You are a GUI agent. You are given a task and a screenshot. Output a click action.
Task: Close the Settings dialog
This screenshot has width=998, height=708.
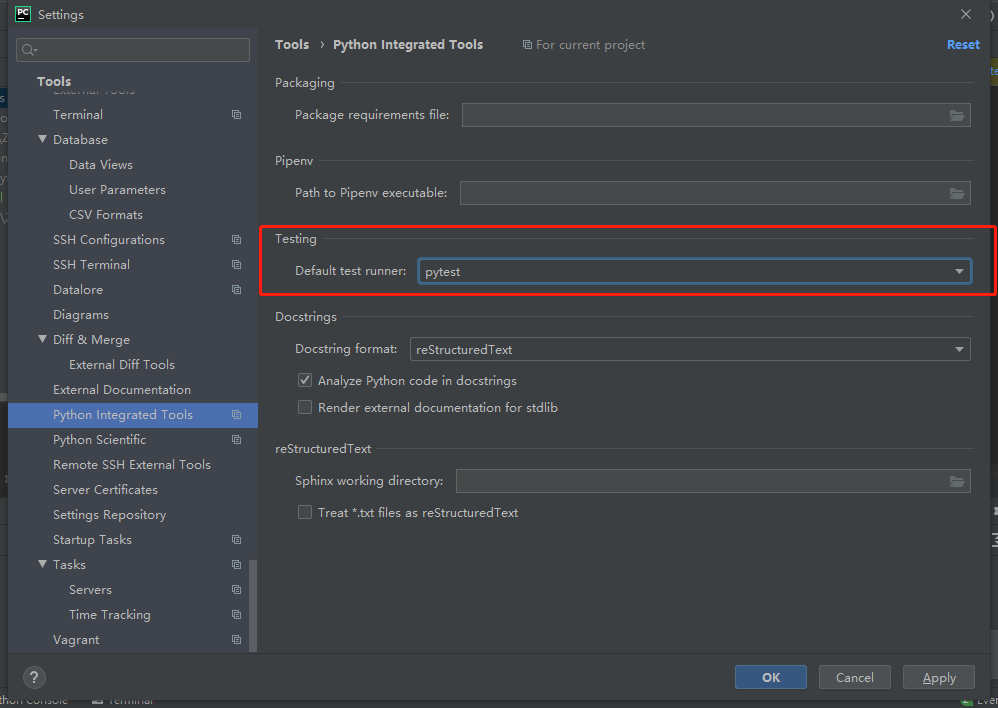[x=966, y=14]
